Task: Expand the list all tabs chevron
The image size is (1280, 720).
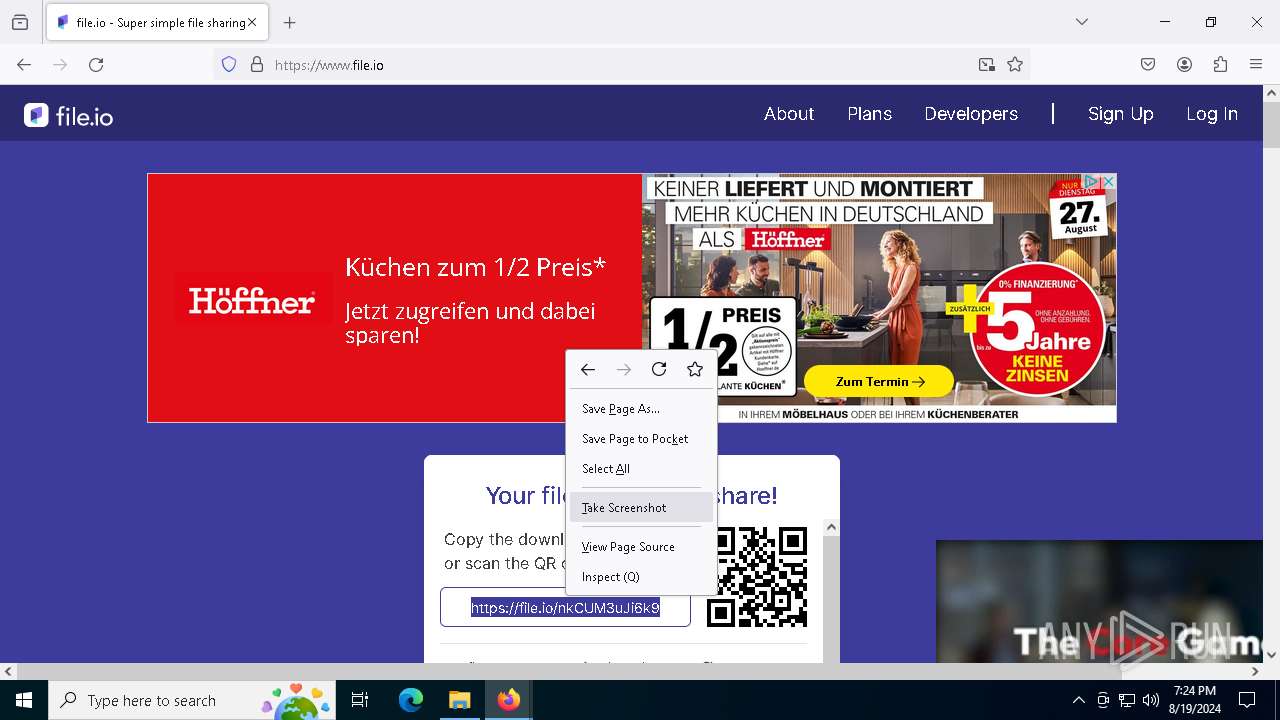Action: tap(1082, 22)
